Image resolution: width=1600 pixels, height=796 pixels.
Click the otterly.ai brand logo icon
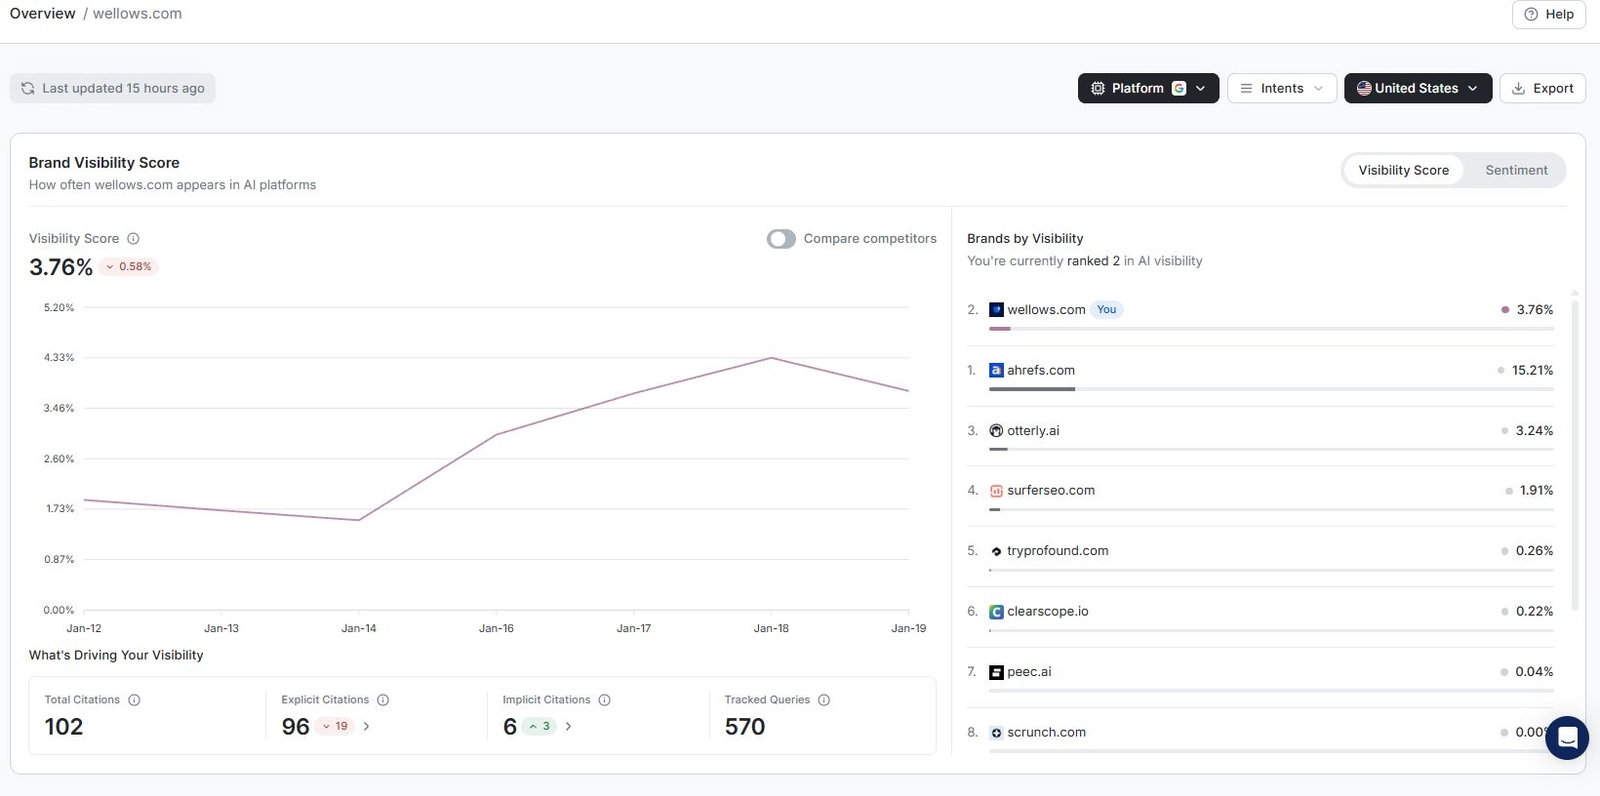point(996,431)
